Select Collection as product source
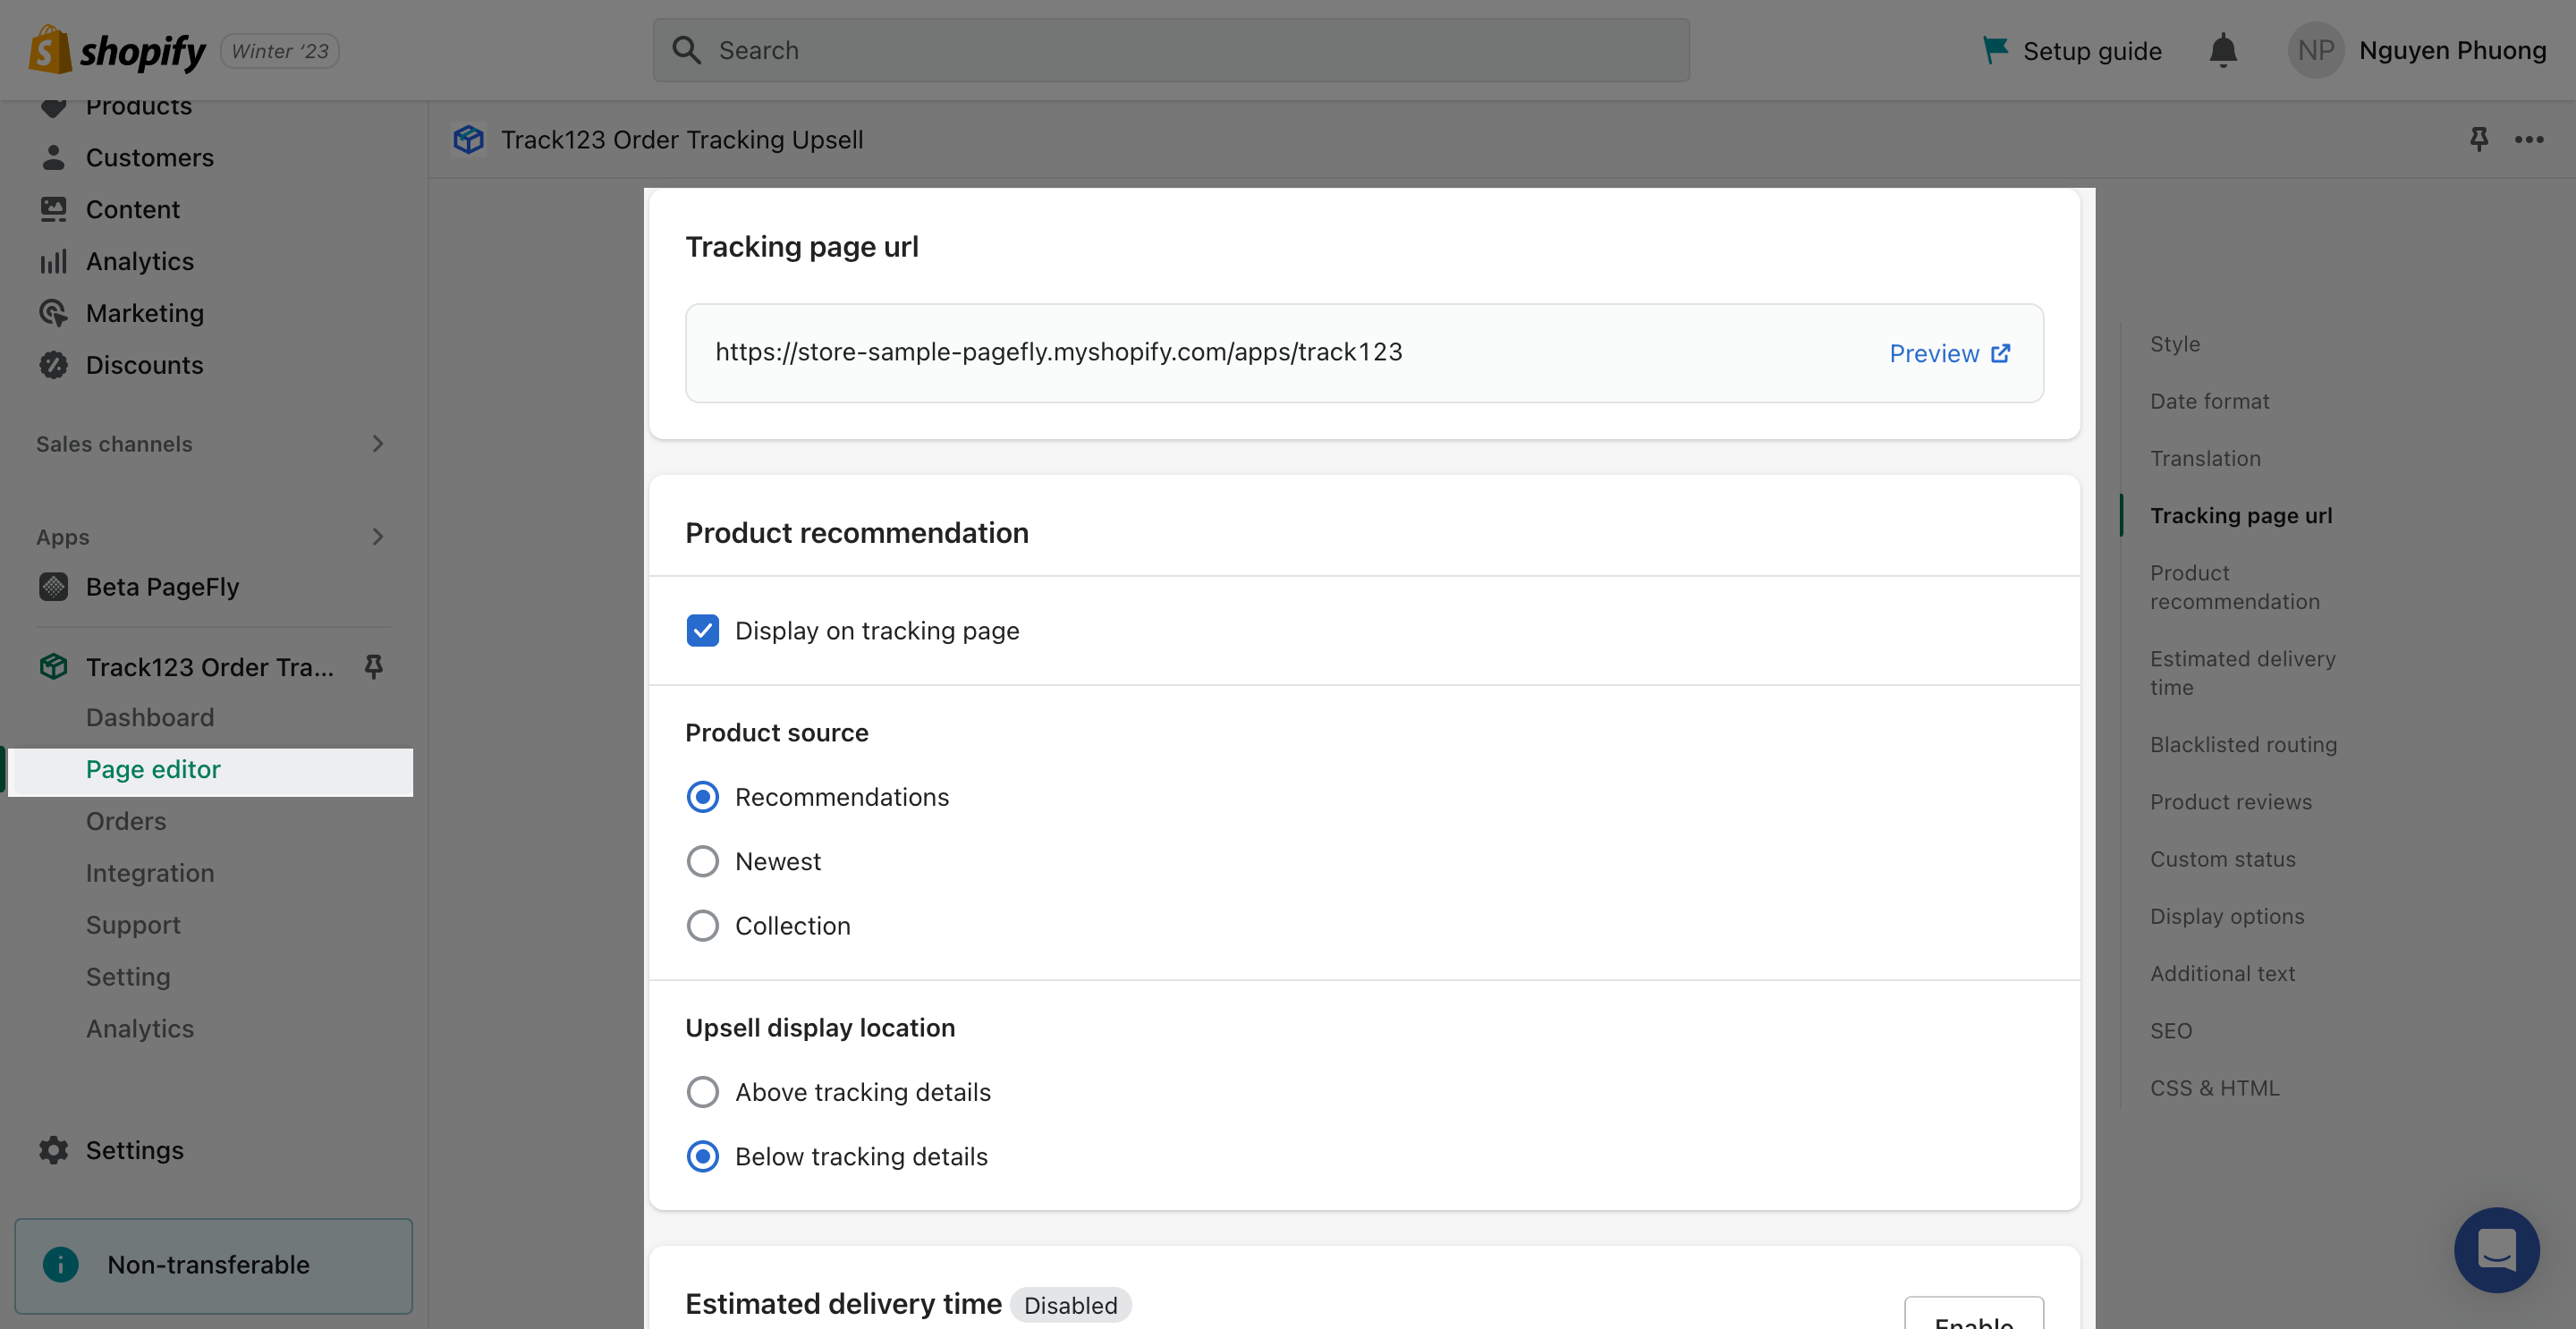Screen dimensions: 2576x1329 [x=703, y=925]
